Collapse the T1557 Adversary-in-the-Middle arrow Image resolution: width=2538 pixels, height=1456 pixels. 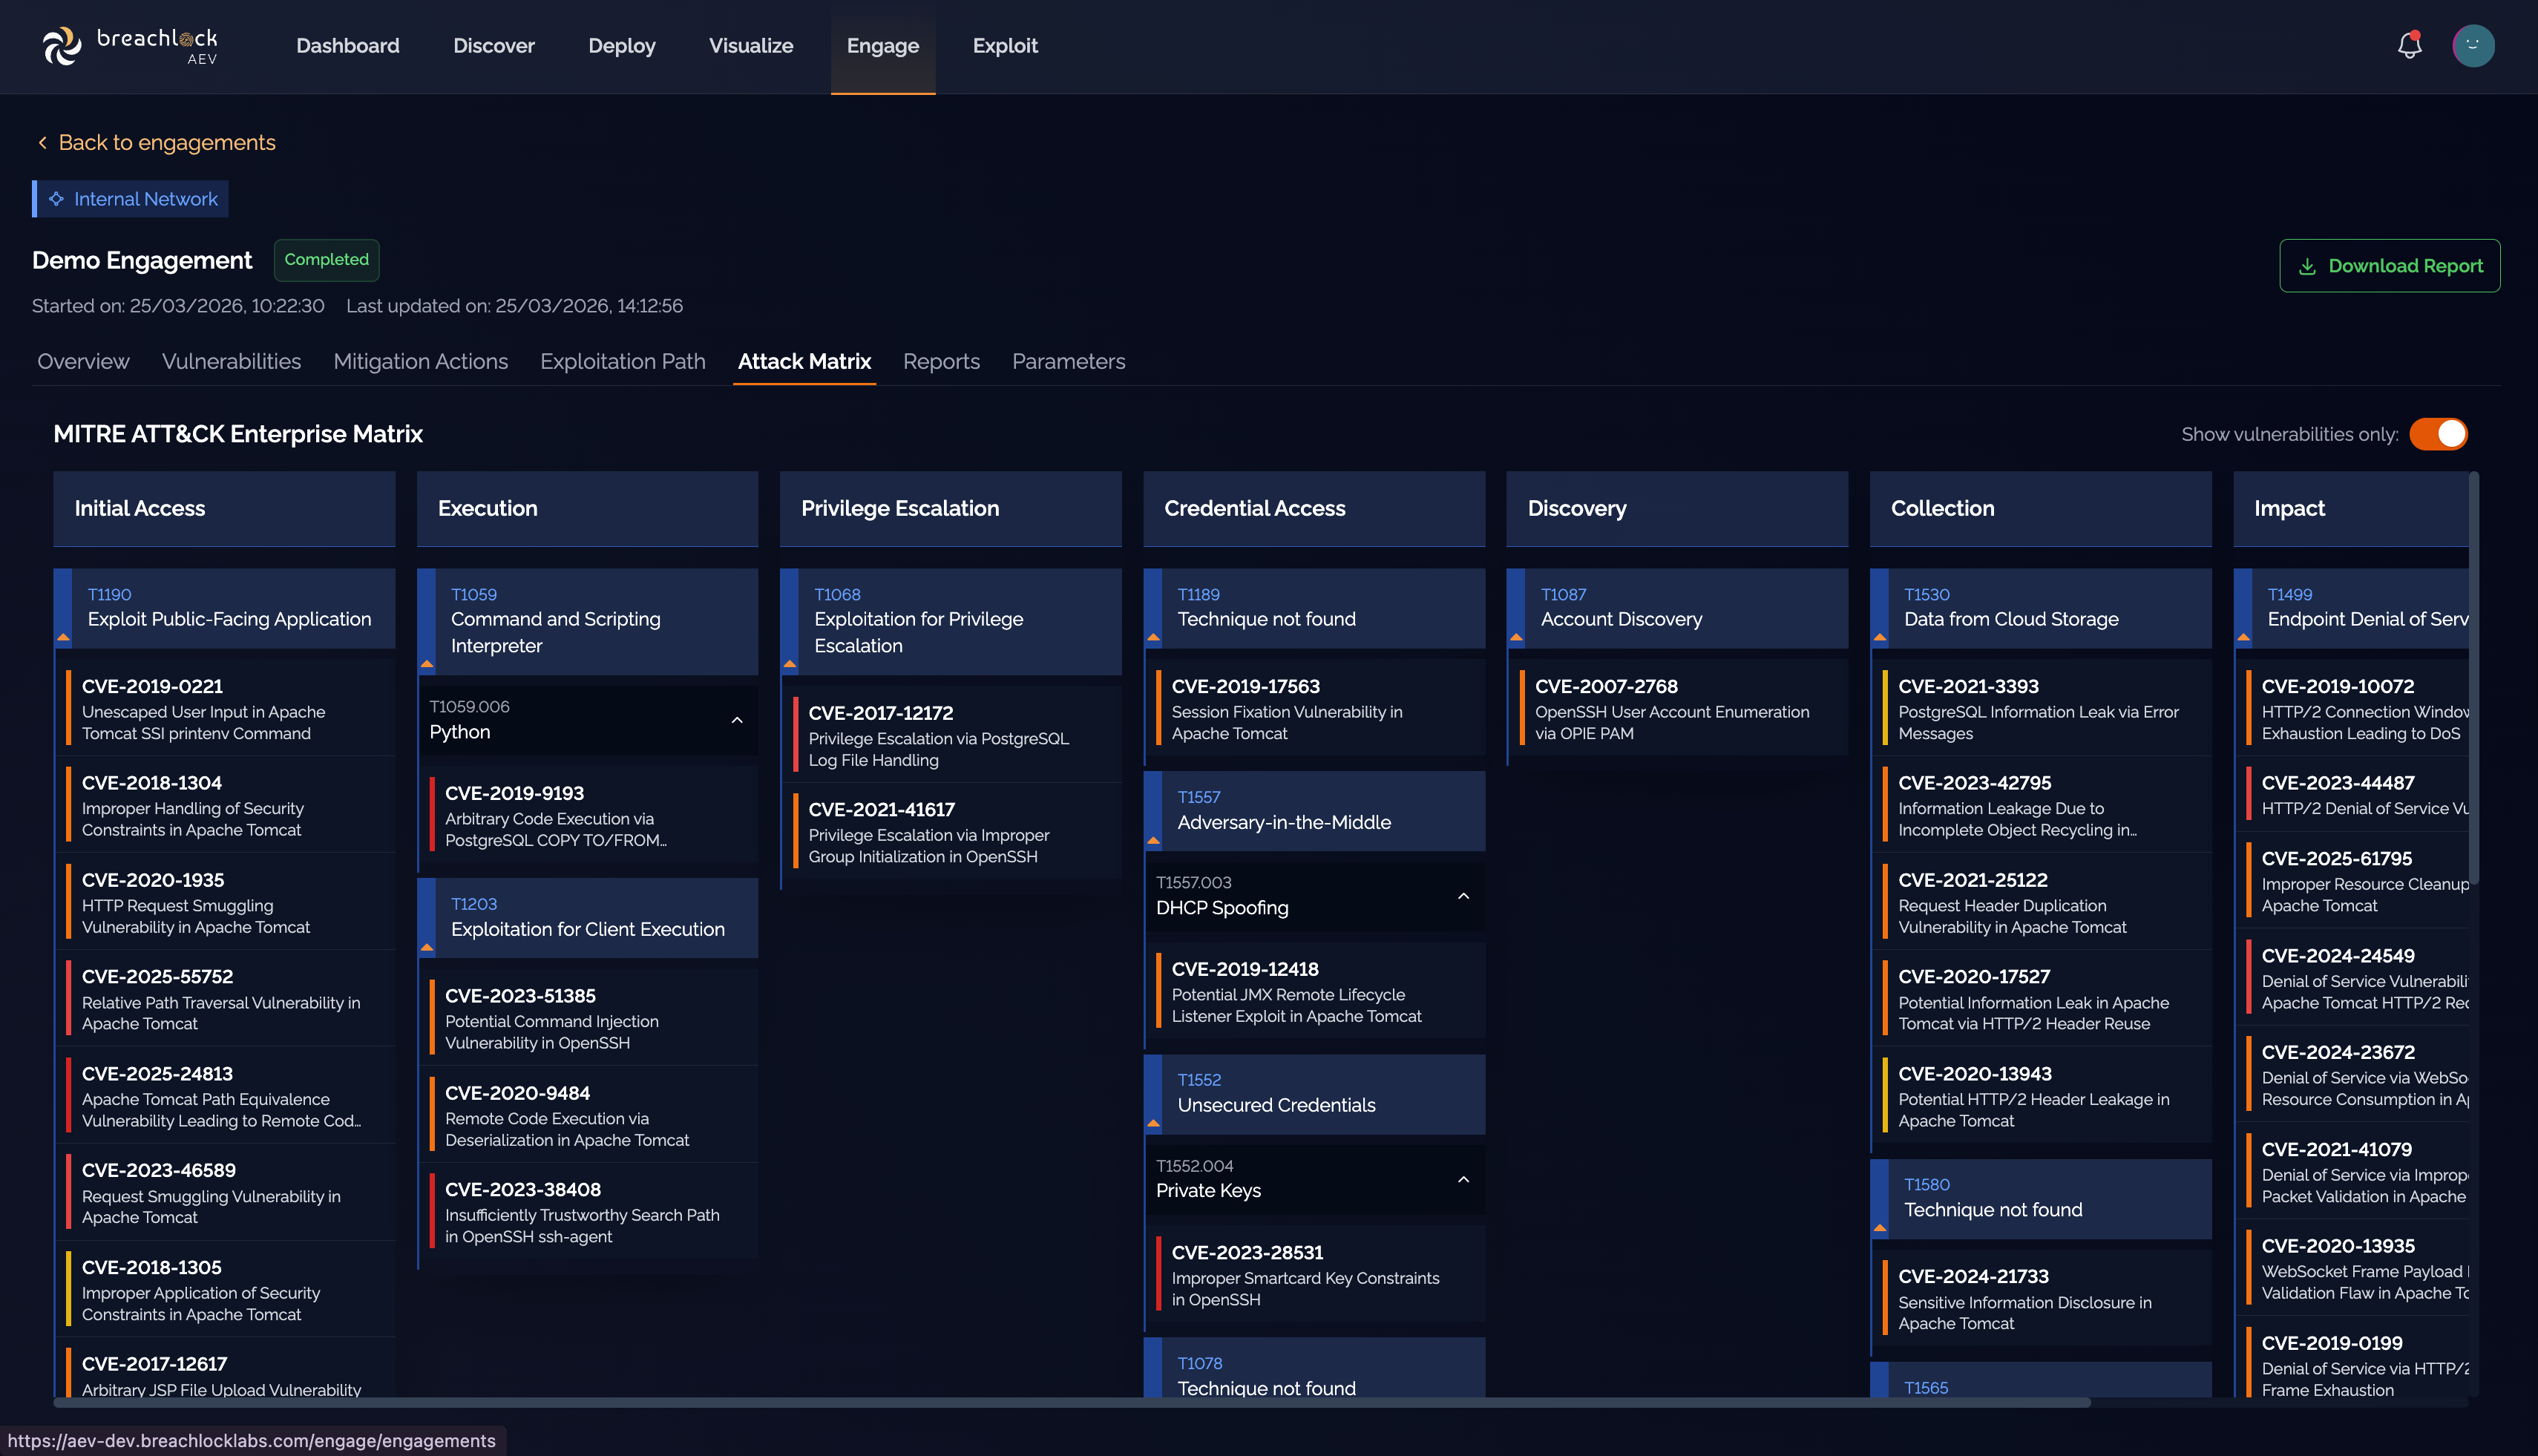1153,840
